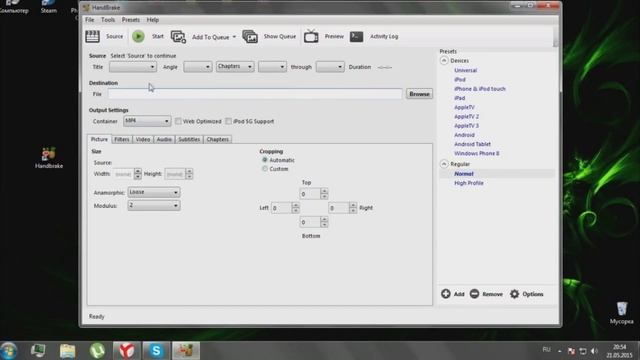Screen dimensions: 640x360
Task: Click the Top crop value stepper
Action: [324, 193]
